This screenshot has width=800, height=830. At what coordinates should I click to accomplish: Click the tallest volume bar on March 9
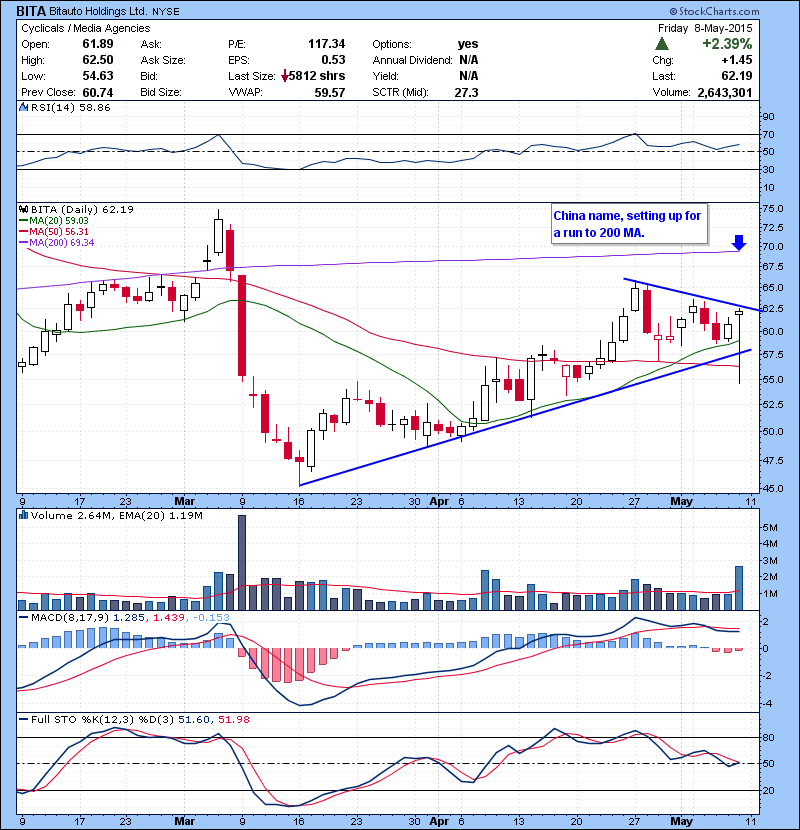[242, 562]
